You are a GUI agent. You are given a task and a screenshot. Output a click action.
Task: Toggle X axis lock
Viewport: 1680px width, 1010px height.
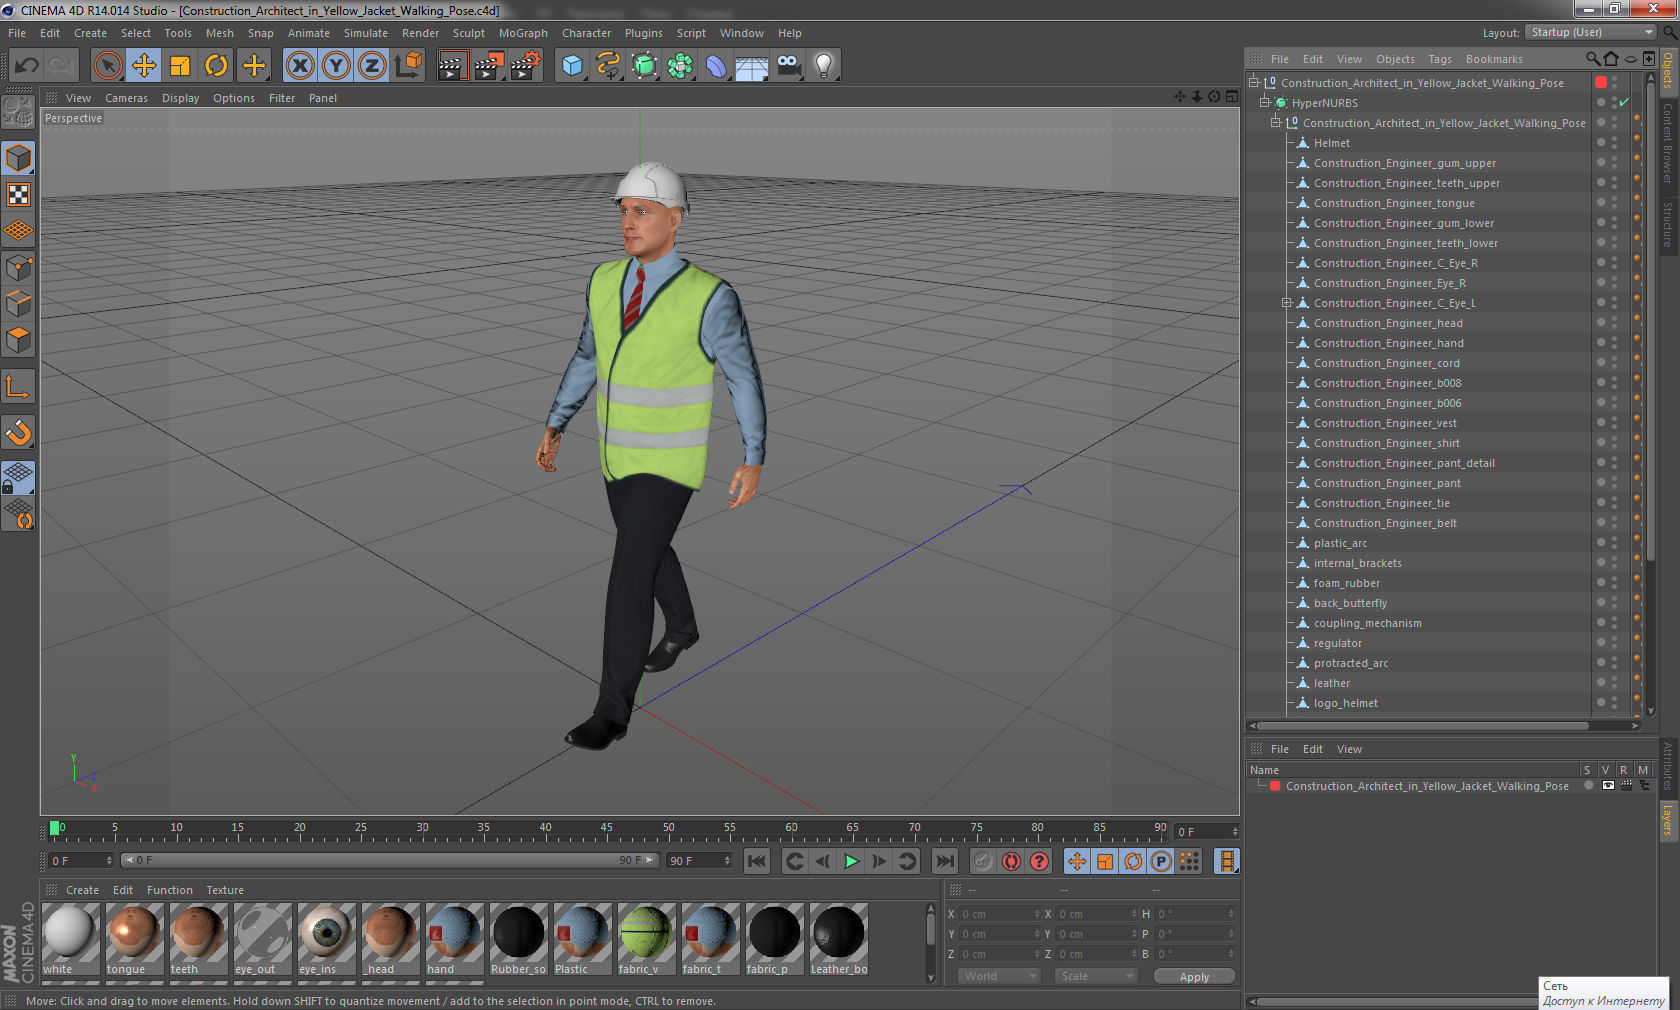point(299,66)
